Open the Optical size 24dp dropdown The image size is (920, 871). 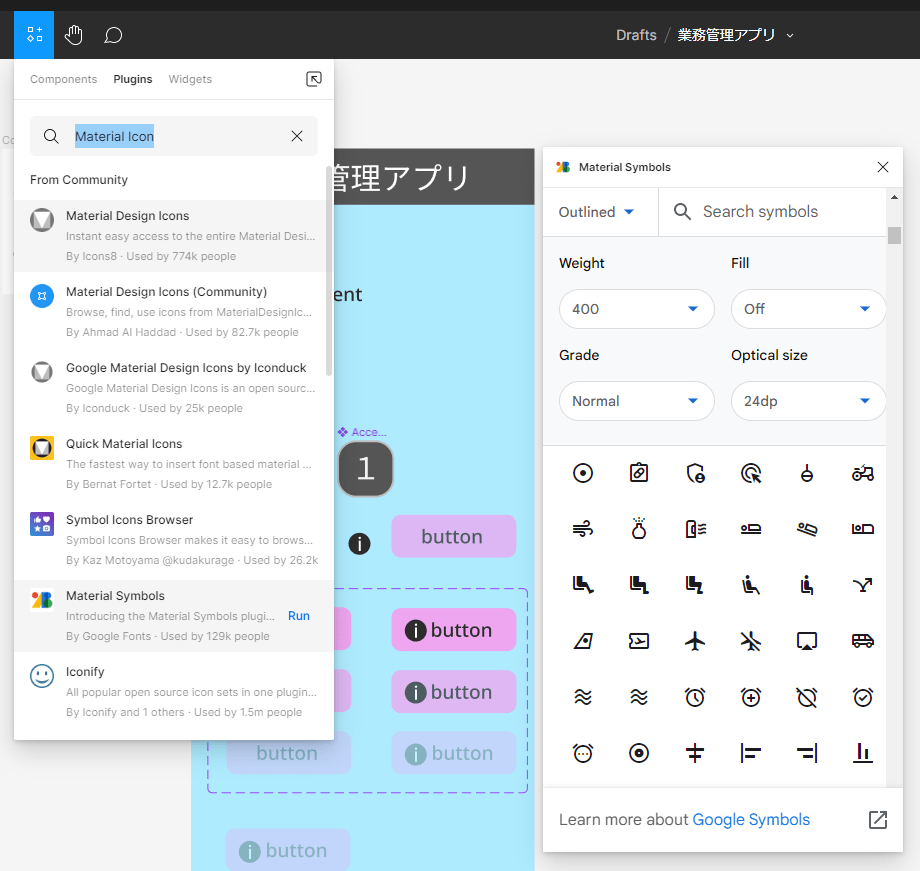tap(808, 401)
